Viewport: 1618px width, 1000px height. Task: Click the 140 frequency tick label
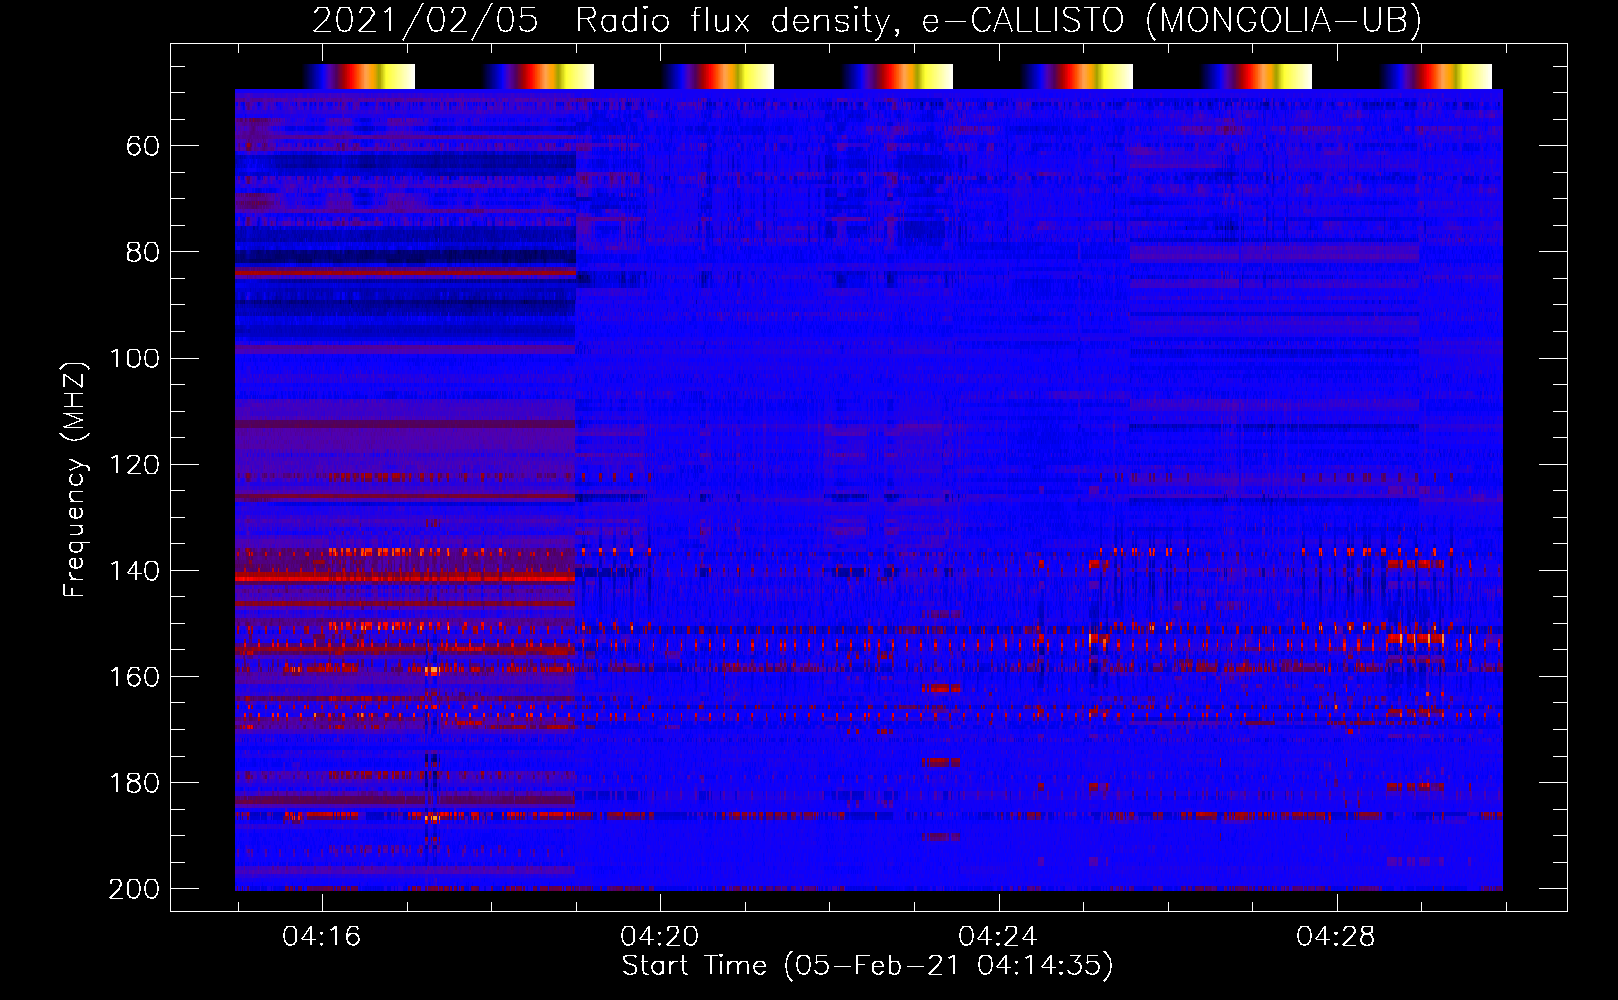134,571
